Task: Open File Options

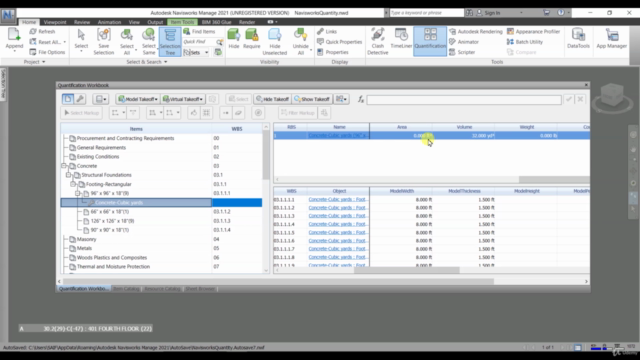Action: click(47, 52)
